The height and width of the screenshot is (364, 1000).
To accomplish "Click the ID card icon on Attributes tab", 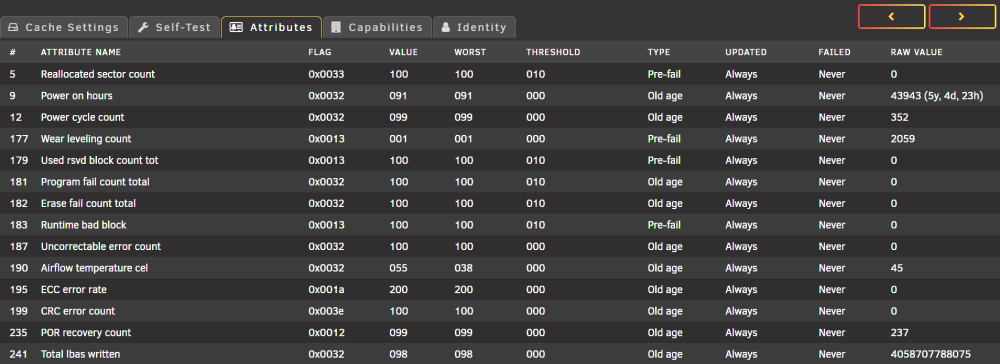I will point(236,27).
